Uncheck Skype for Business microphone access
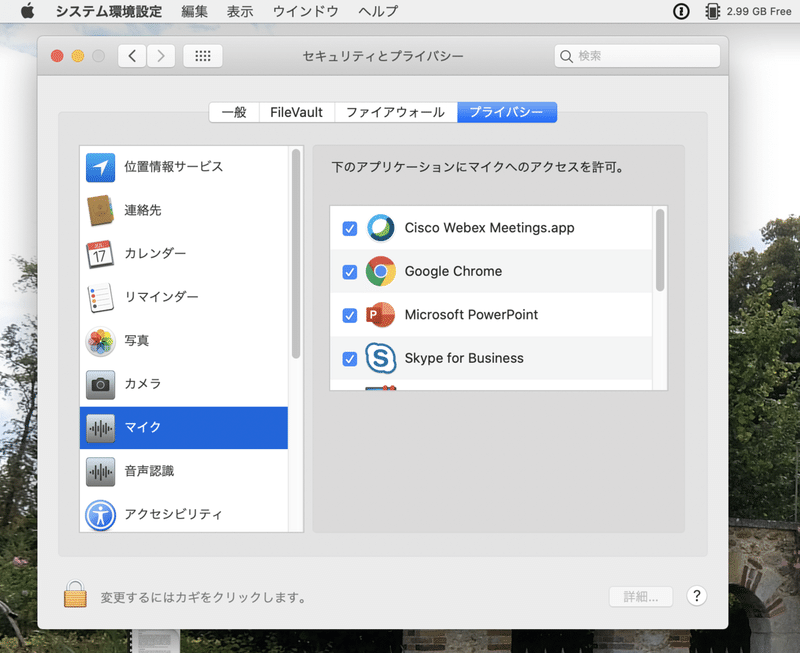The height and width of the screenshot is (653, 800). click(x=349, y=359)
